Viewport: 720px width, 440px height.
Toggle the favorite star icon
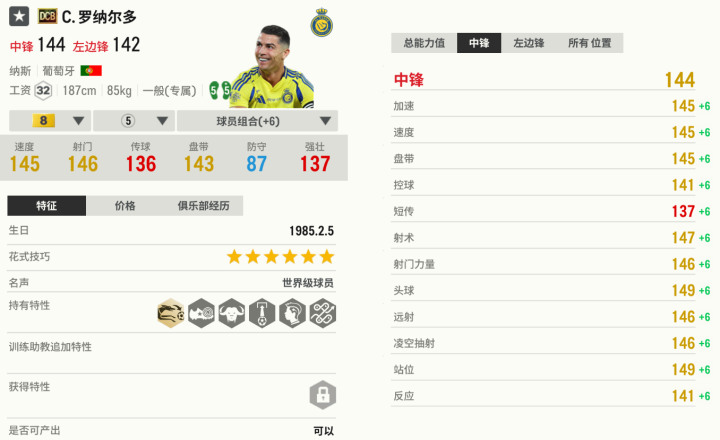(19, 17)
